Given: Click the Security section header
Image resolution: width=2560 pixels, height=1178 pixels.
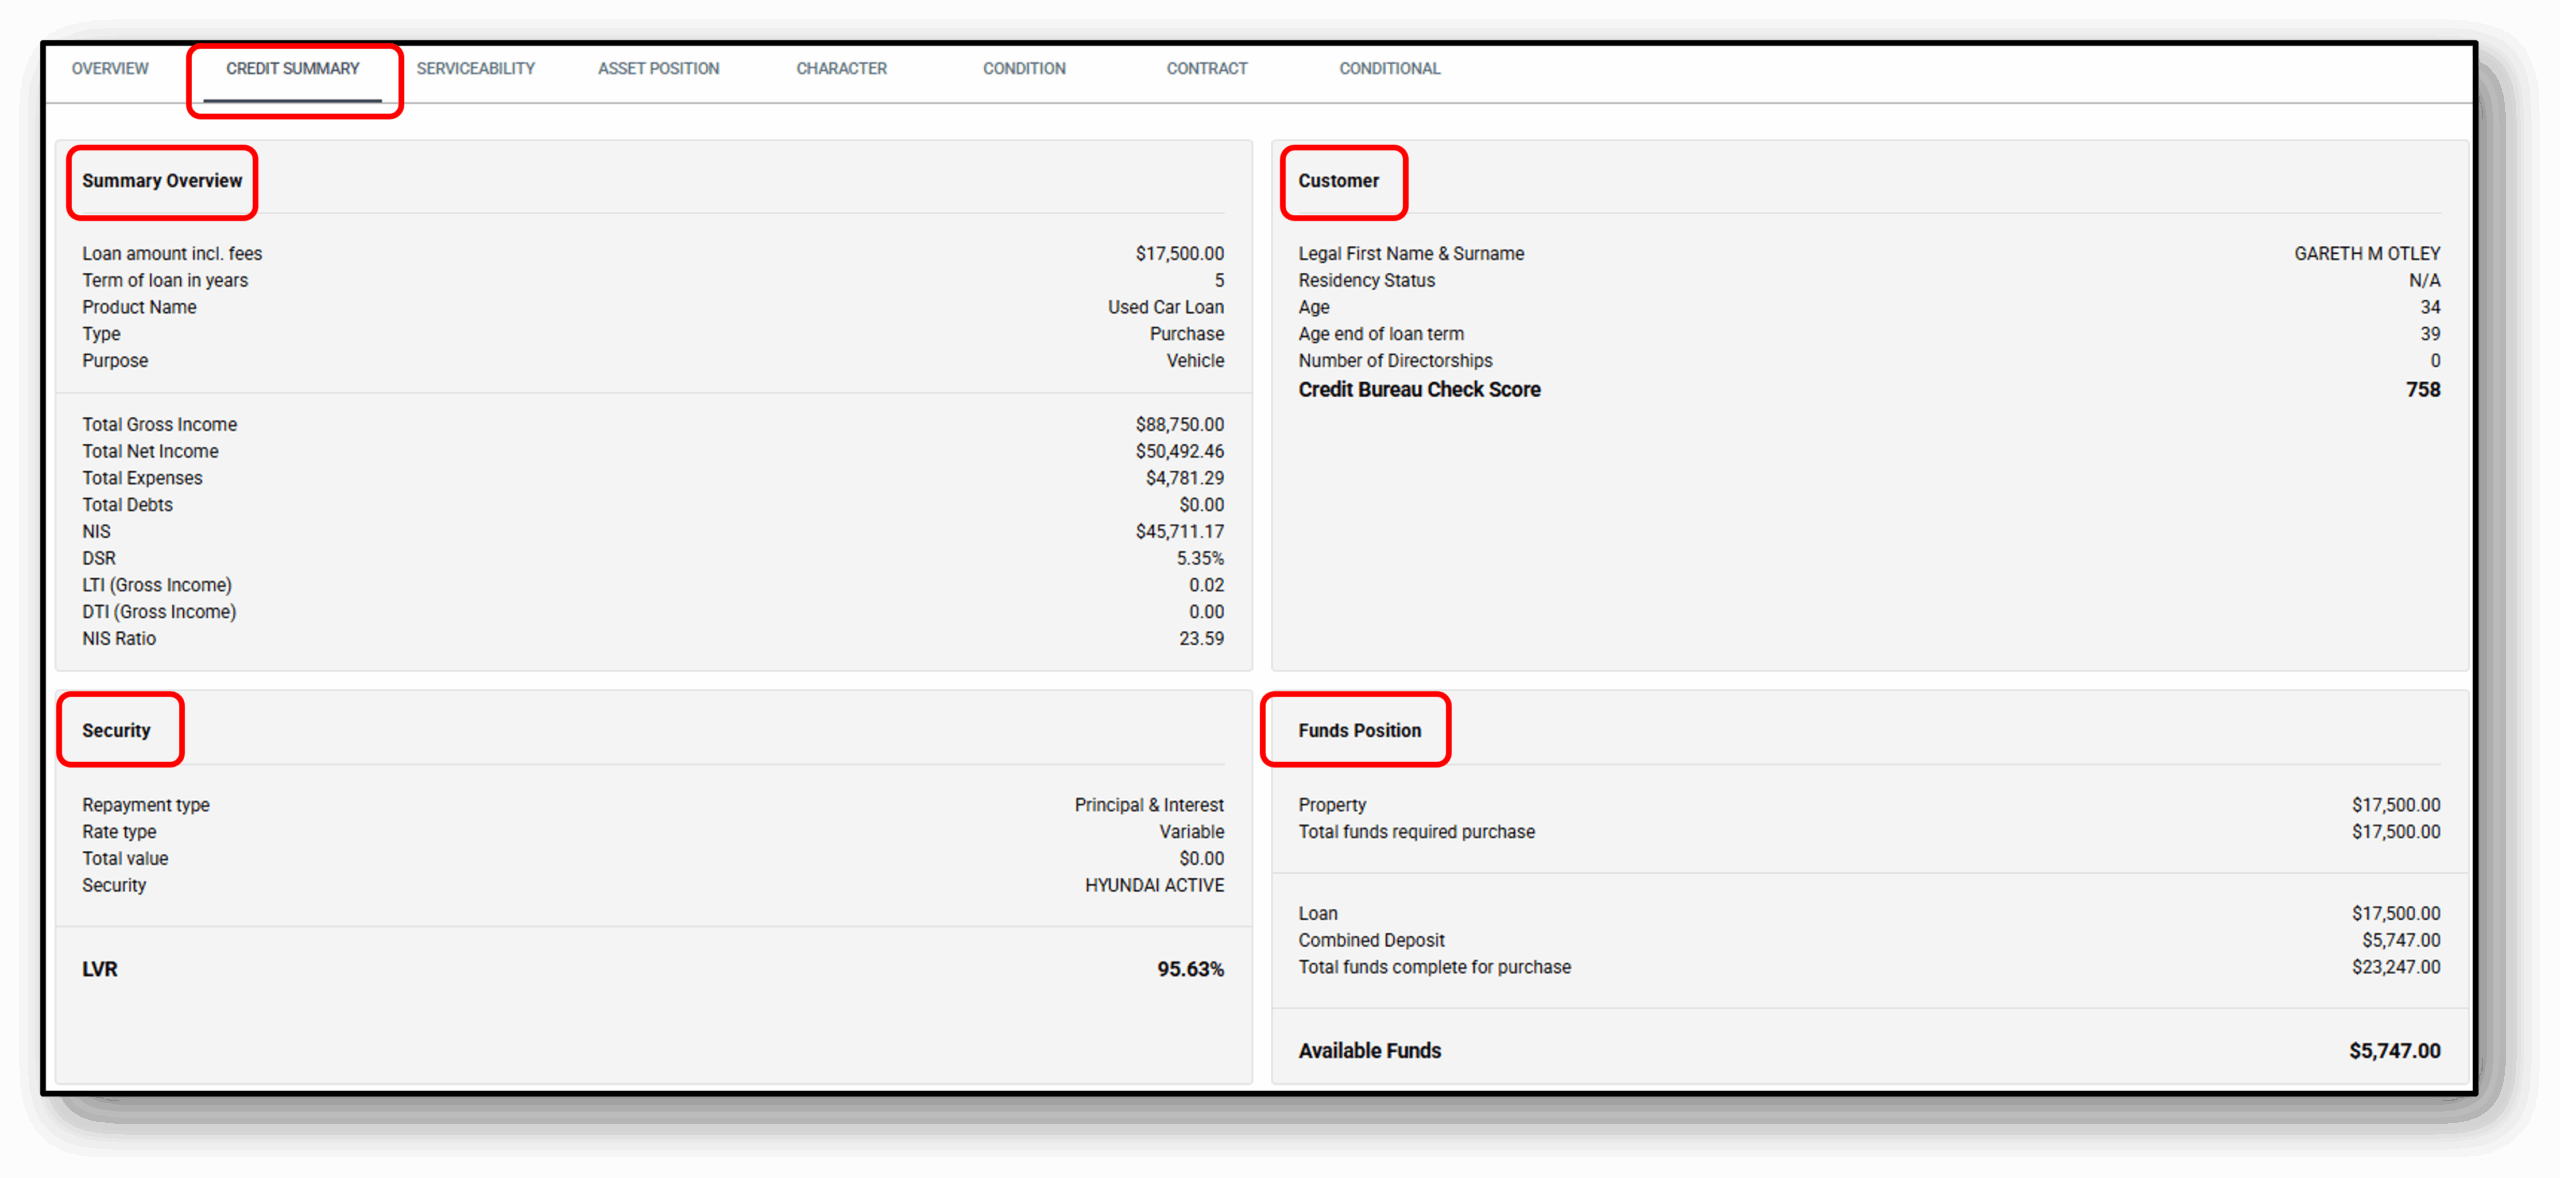Looking at the screenshot, I should [x=117, y=730].
